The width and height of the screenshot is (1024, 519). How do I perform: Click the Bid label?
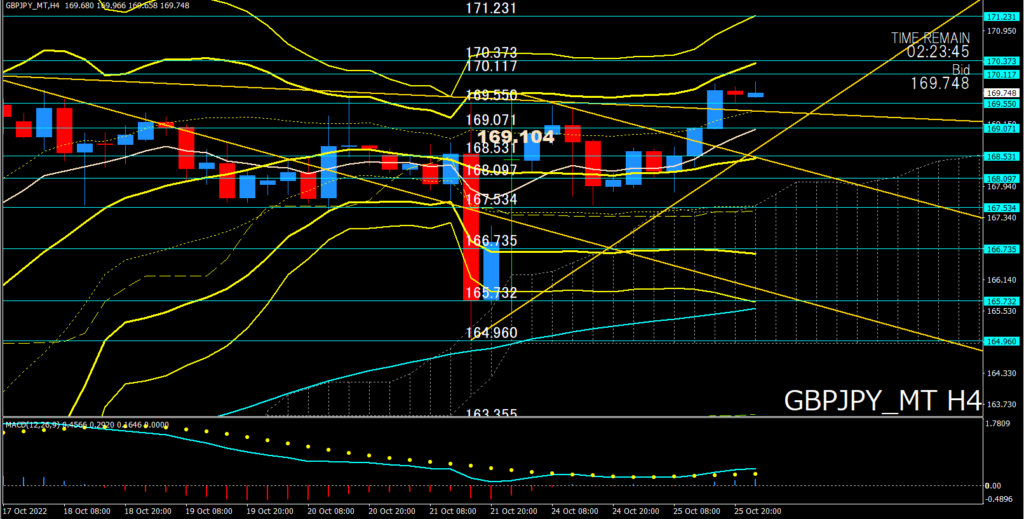959,69
